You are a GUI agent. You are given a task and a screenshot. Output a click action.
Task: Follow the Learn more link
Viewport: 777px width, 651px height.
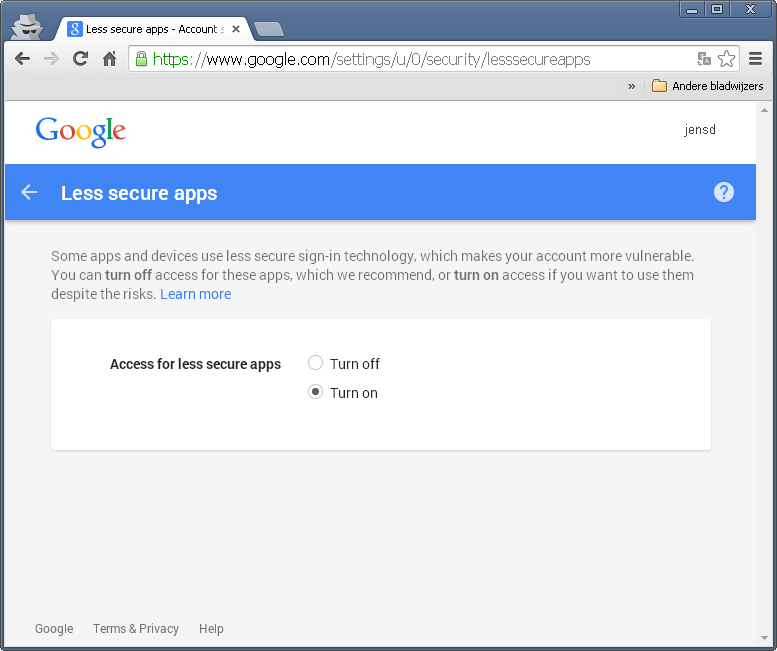point(195,294)
